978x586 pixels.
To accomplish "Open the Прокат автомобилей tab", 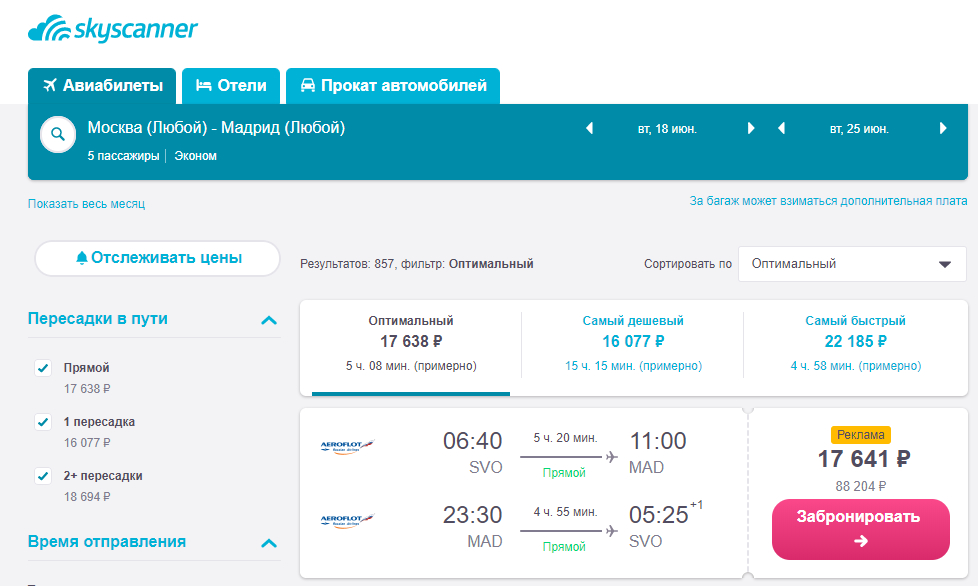I will (x=393, y=86).
